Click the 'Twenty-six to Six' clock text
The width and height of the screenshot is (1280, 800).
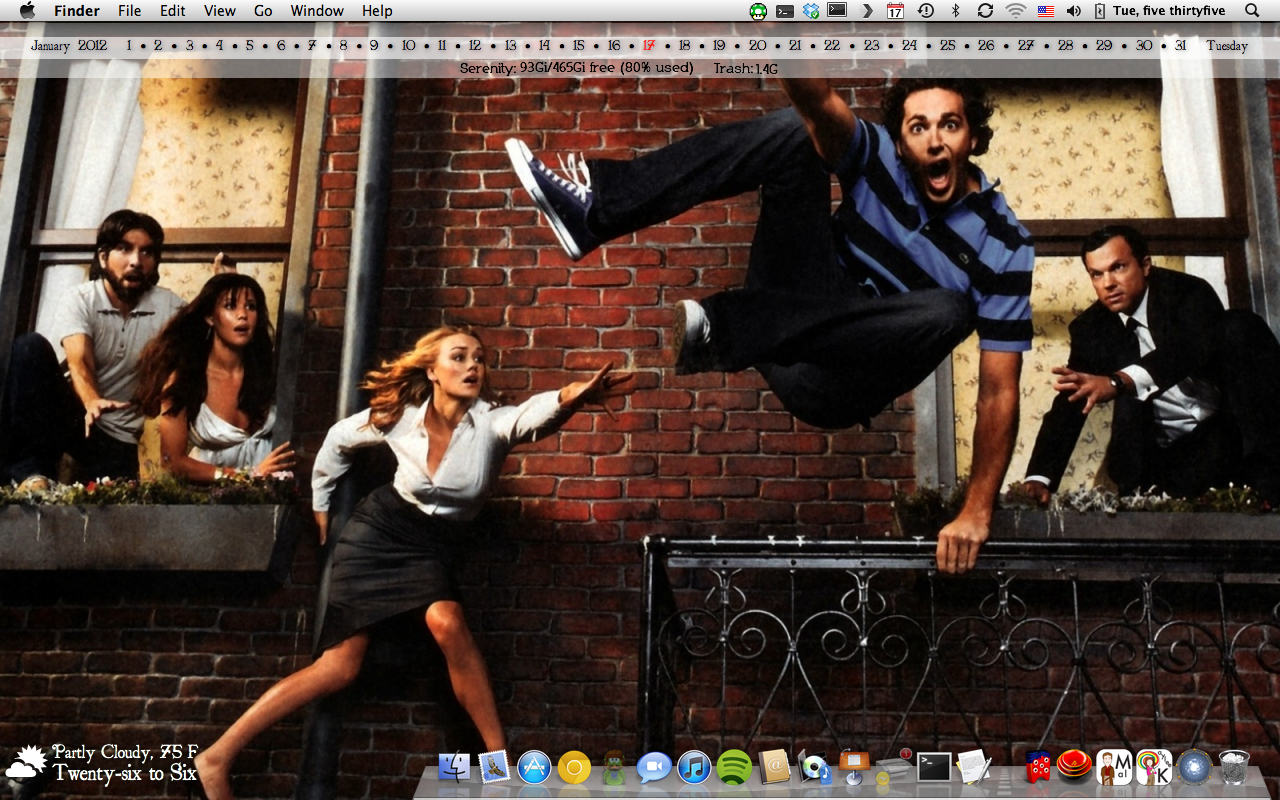tap(125, 773)
